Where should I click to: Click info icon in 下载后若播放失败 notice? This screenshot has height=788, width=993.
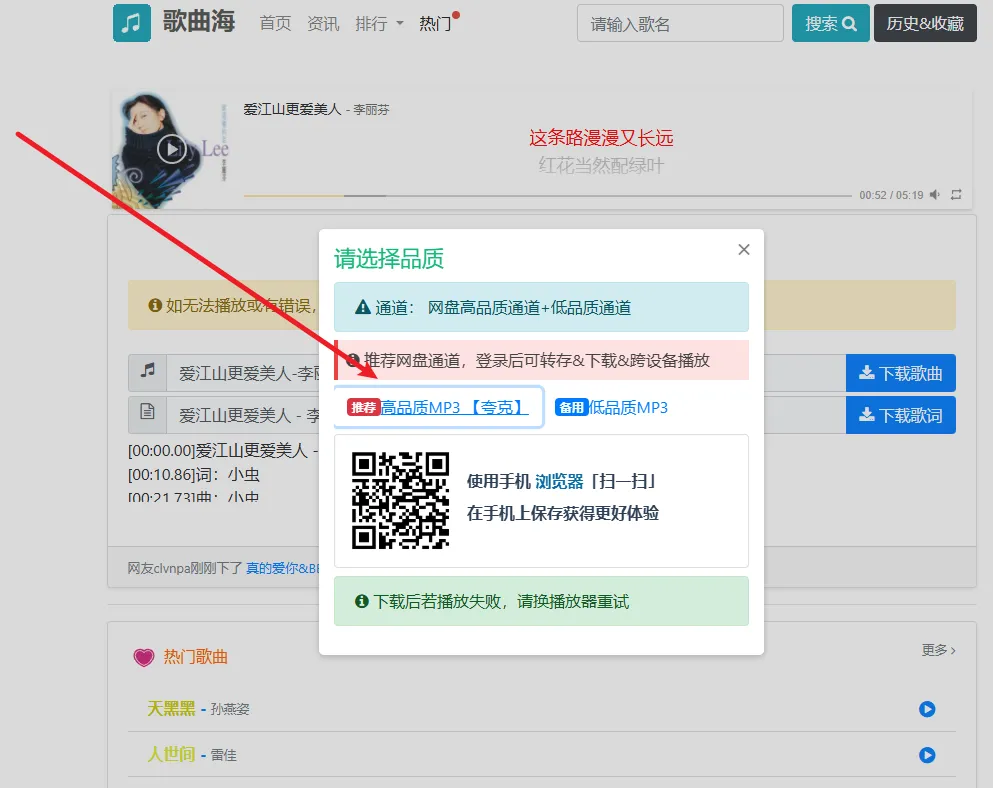362,601
